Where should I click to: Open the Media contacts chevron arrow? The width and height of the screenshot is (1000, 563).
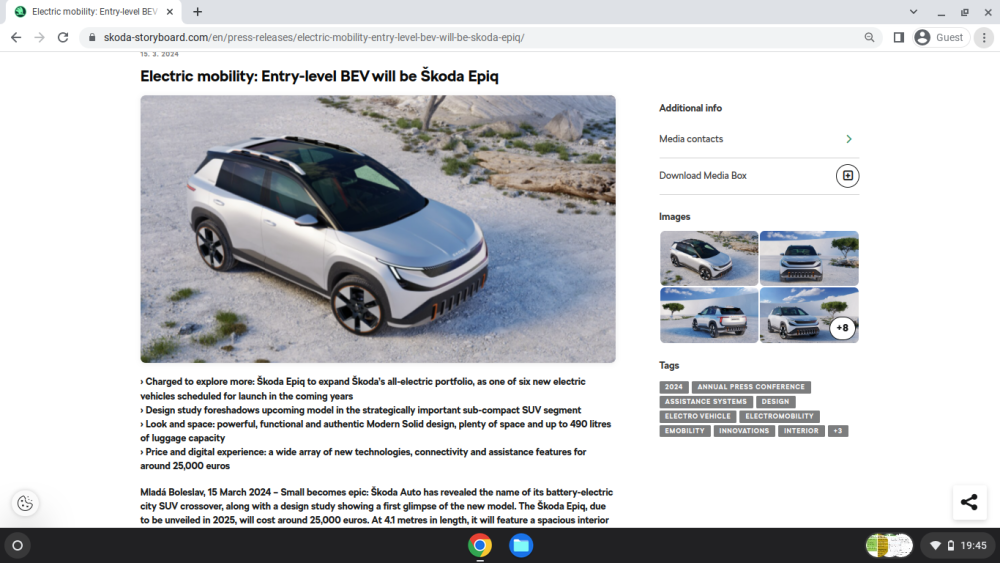(x=849, y=139)
